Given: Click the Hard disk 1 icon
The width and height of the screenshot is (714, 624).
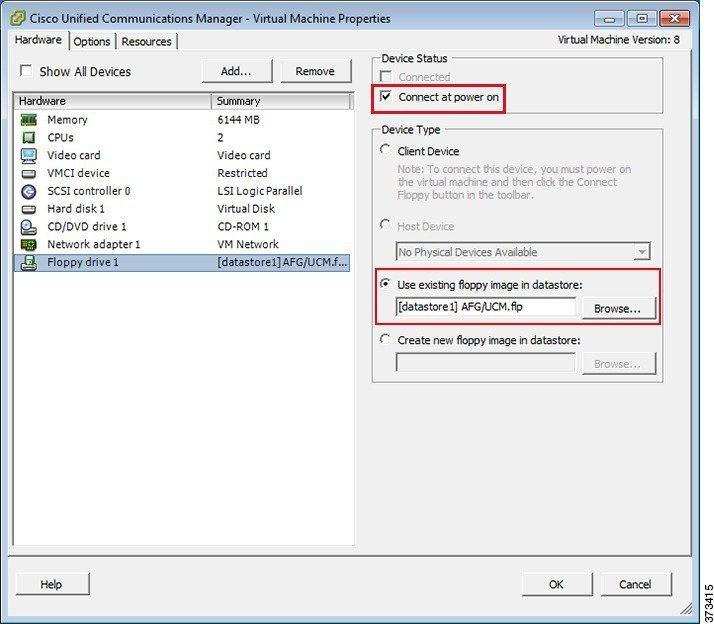Looking at the screenshot, I should (29, 209).
